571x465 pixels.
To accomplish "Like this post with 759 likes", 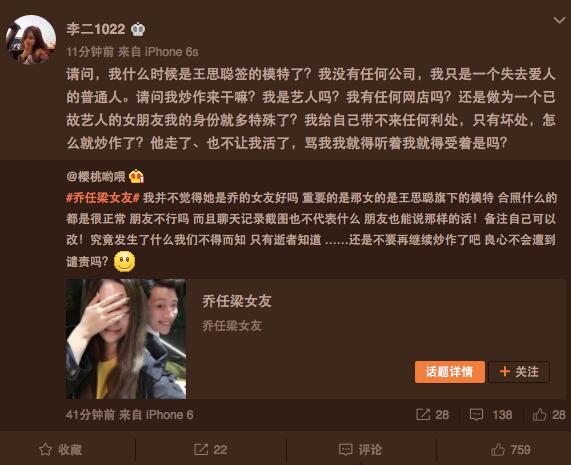I will pos(511,449).
